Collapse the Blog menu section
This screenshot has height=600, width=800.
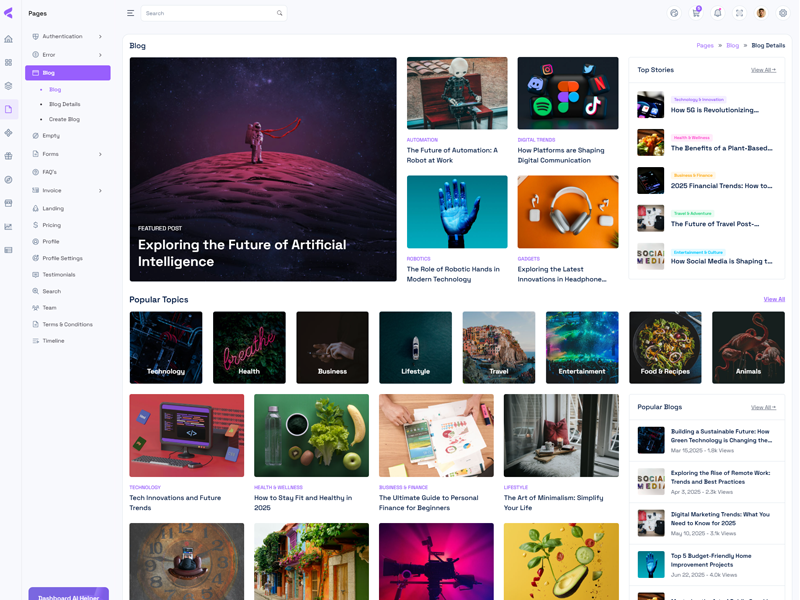pyautogui.click(x=67, y=73)
